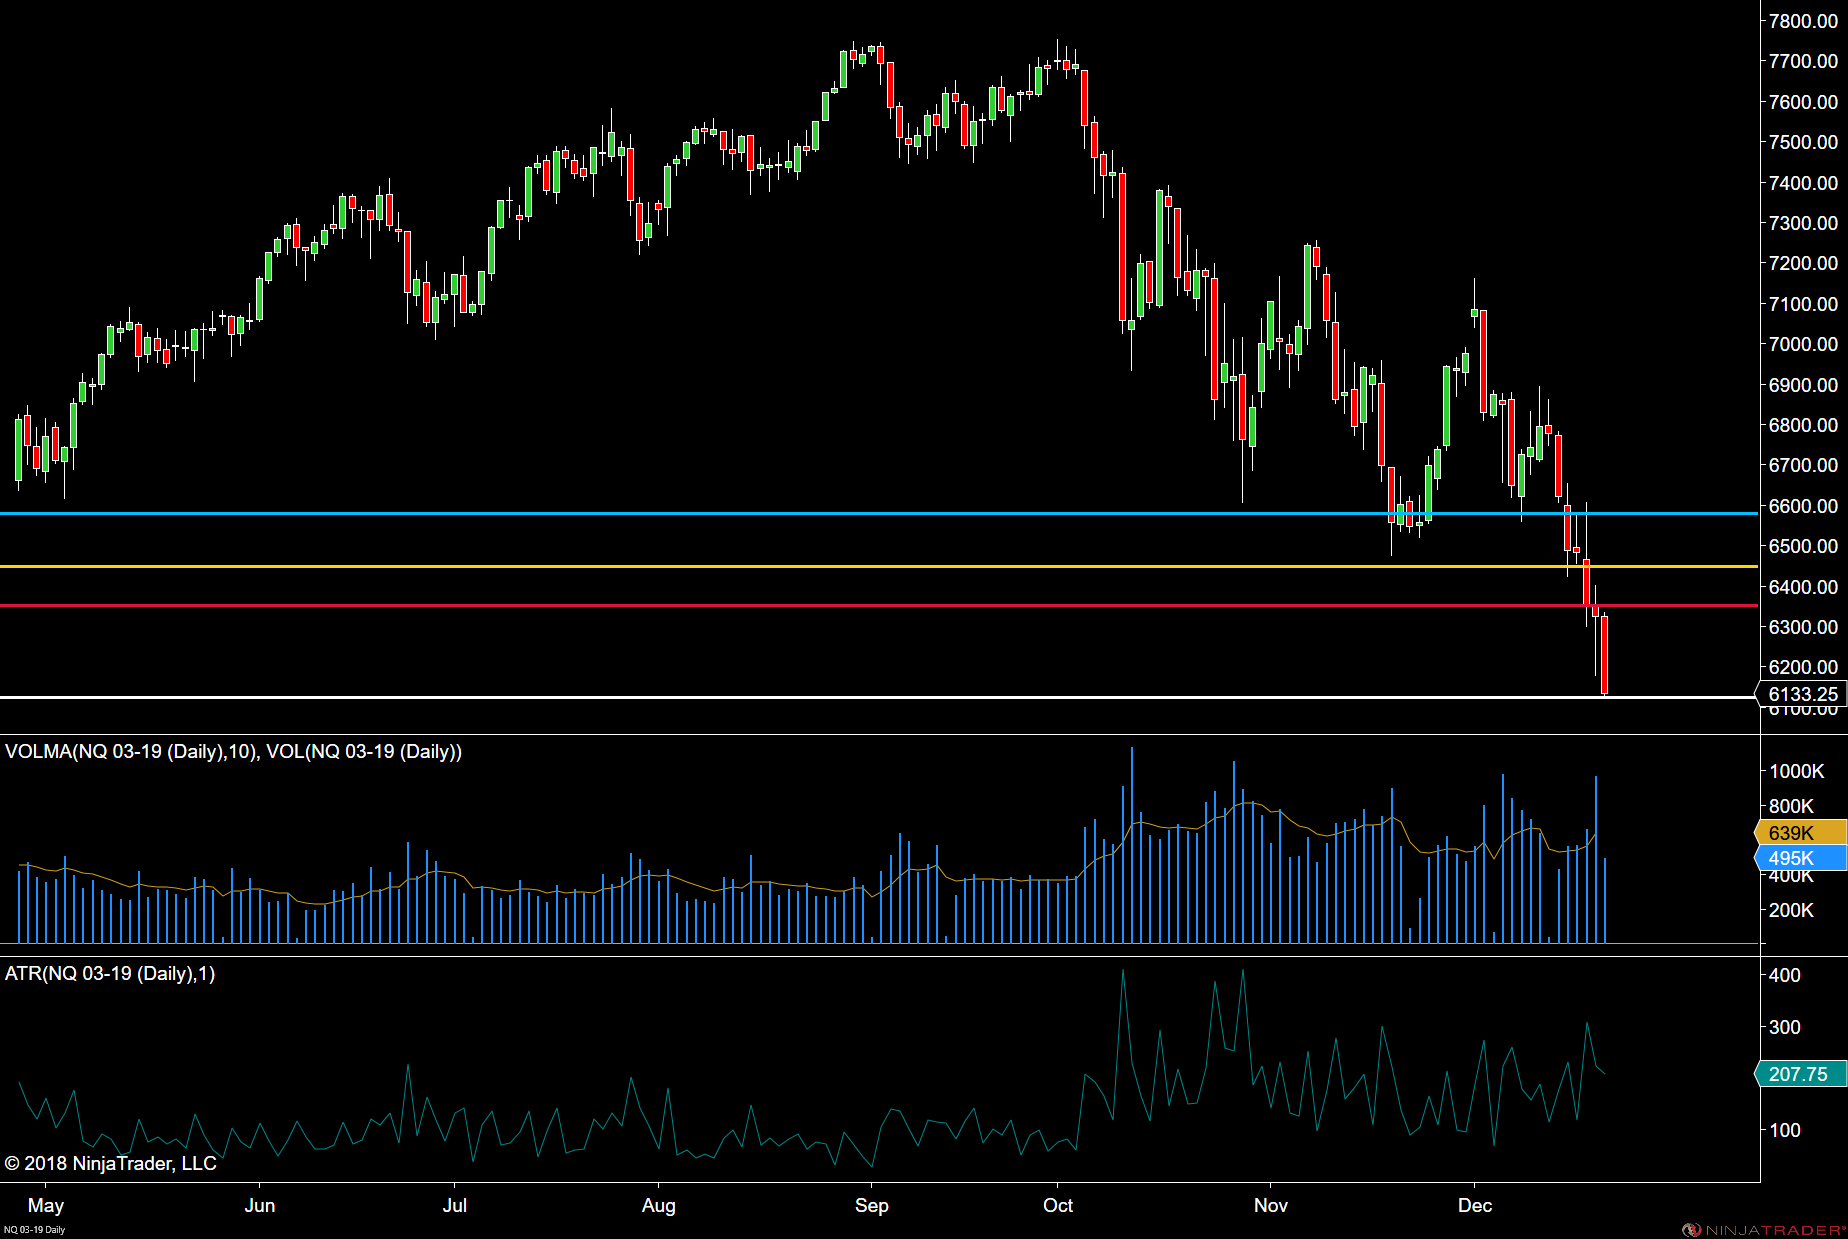Click the 100 ATR axis label
Screen dimensions: 1848x1239
[1785, 1130]
